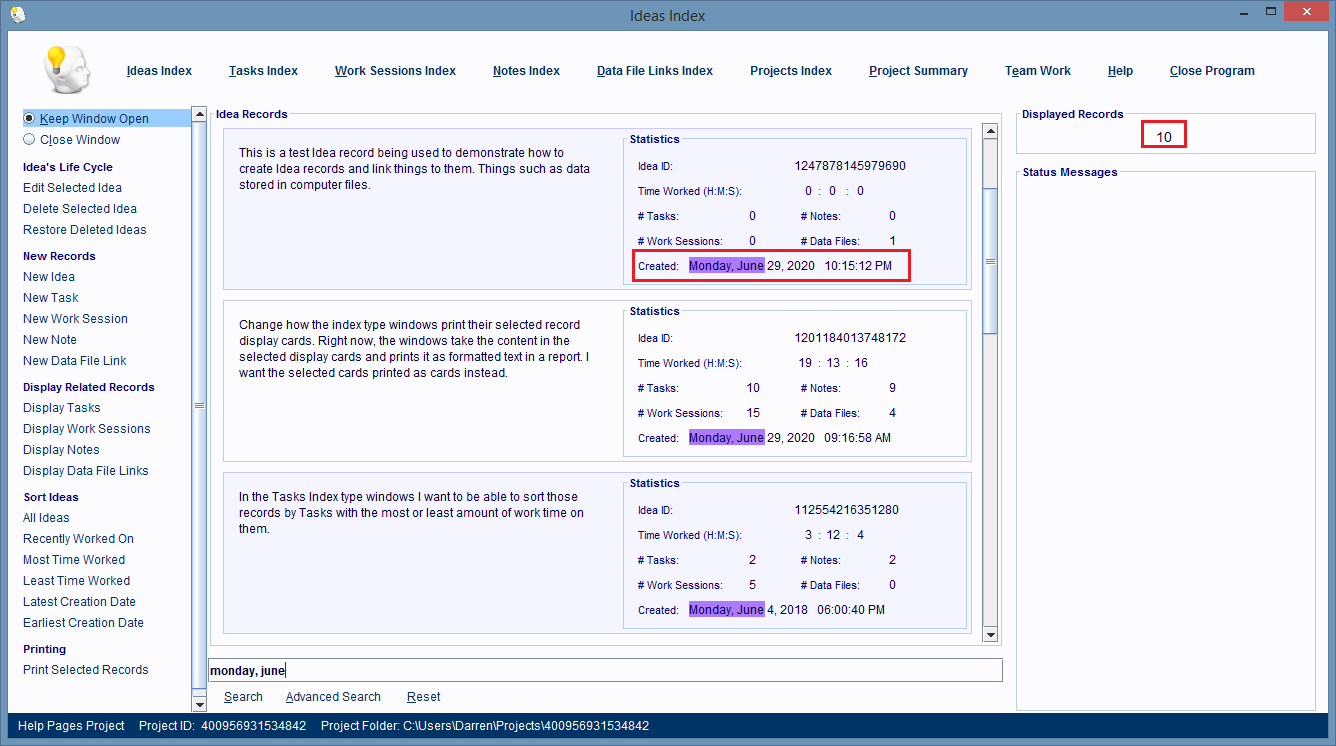Sort ideas by Earliest Creation Date
This screenshot has height=746, width=1336.
[x=83, y=623]
